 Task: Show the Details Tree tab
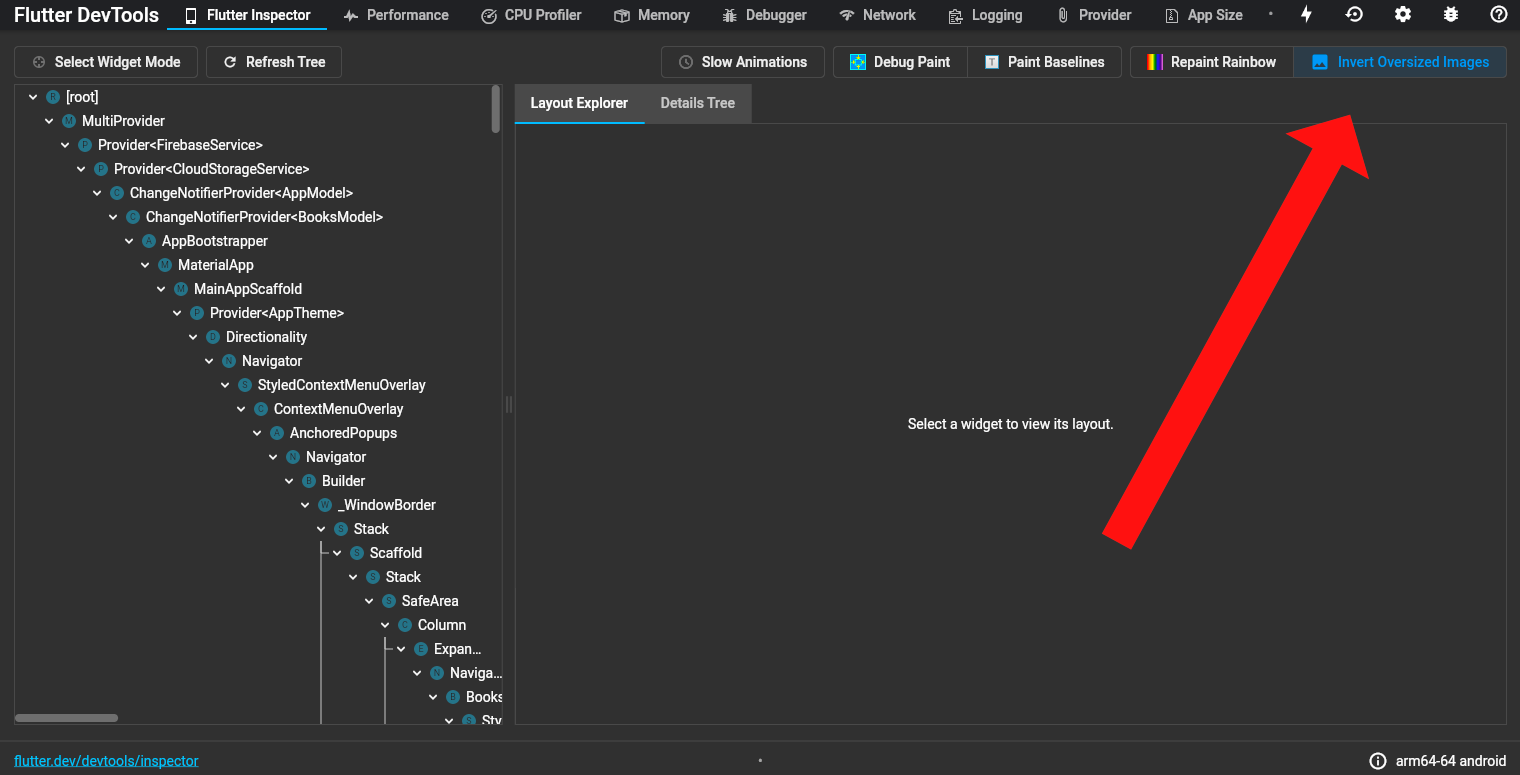click(698, 103)
